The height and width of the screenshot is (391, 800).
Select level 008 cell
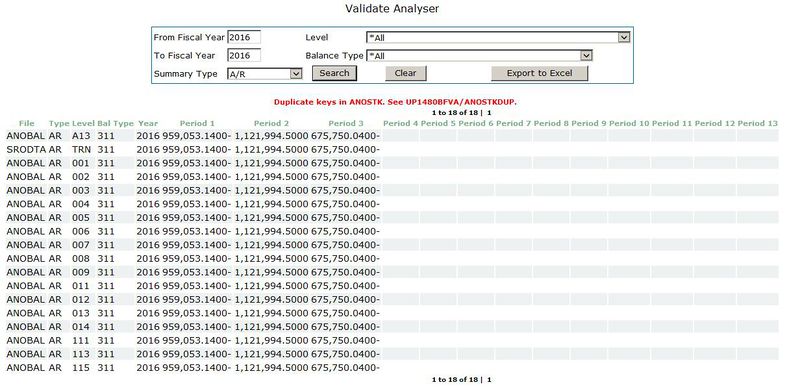81,258
